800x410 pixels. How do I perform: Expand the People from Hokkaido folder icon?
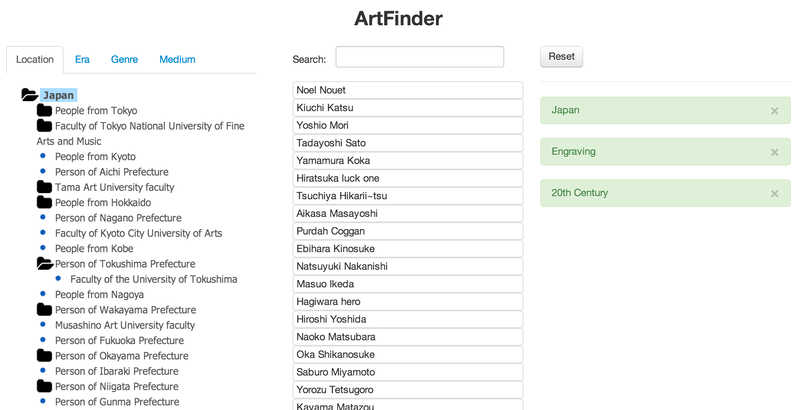(44, 202)
